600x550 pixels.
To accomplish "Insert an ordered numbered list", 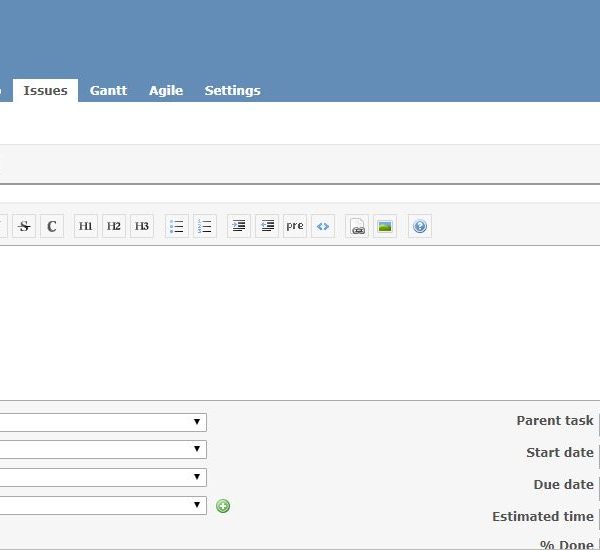I will [x=205, y=227].
